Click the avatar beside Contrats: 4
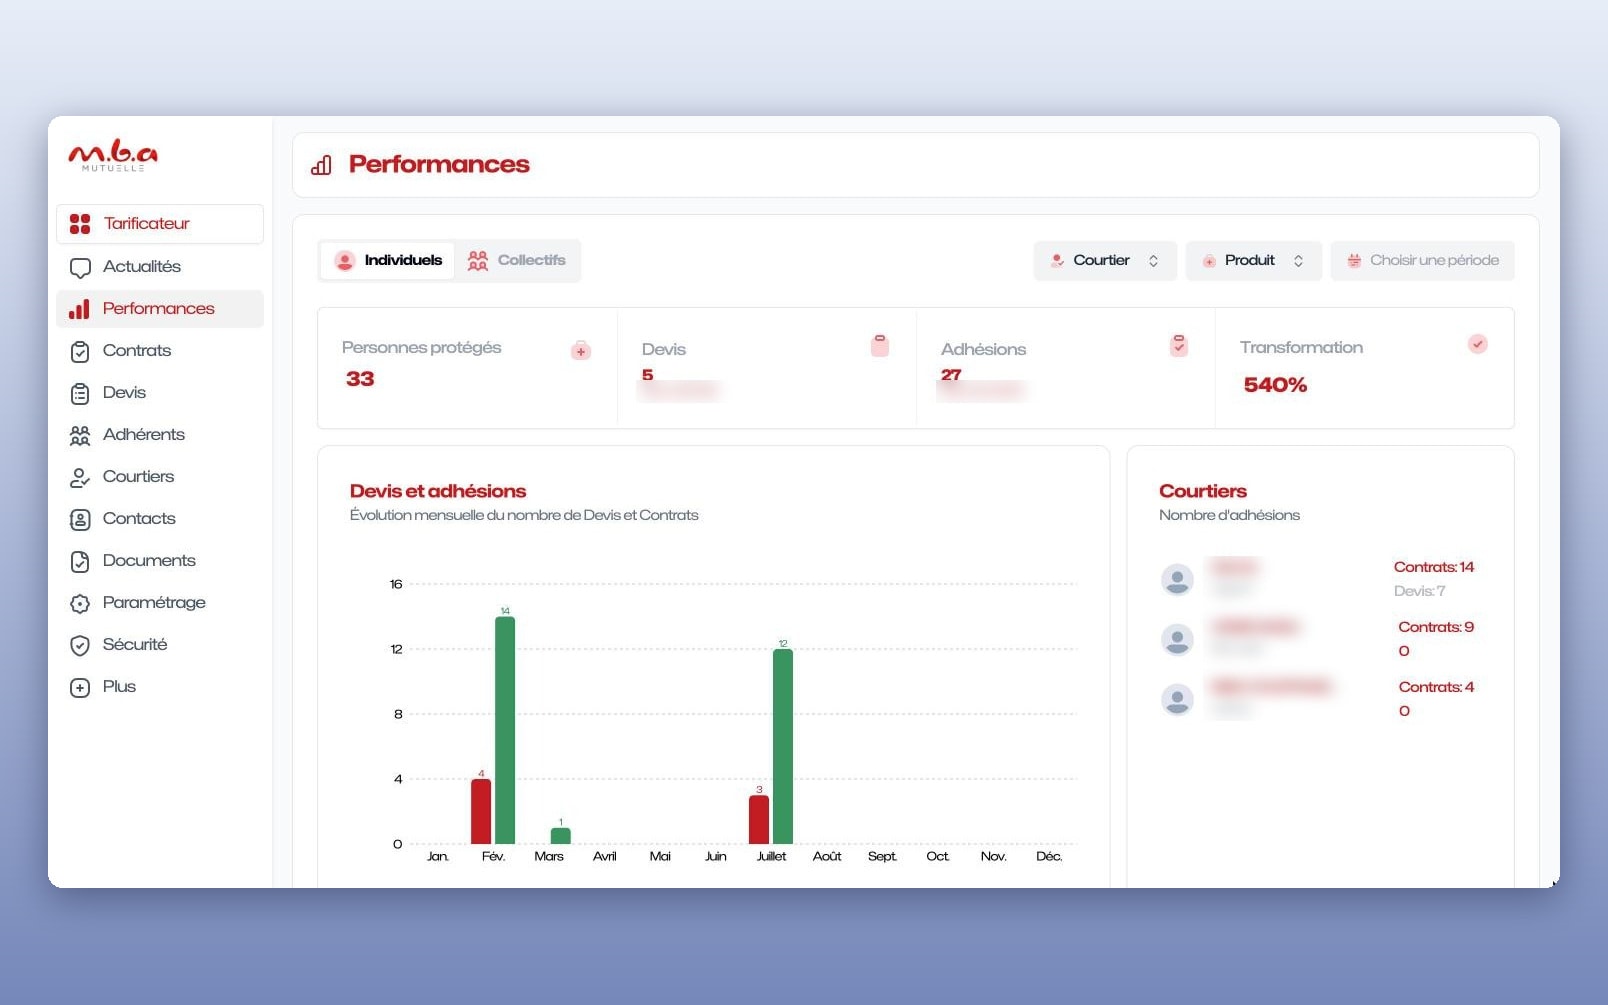 point(1177,699)
